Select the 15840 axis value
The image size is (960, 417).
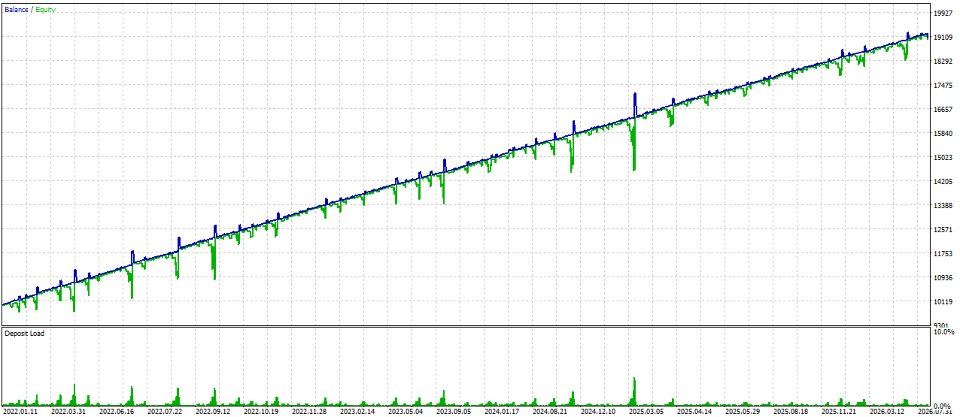[942, 133]
